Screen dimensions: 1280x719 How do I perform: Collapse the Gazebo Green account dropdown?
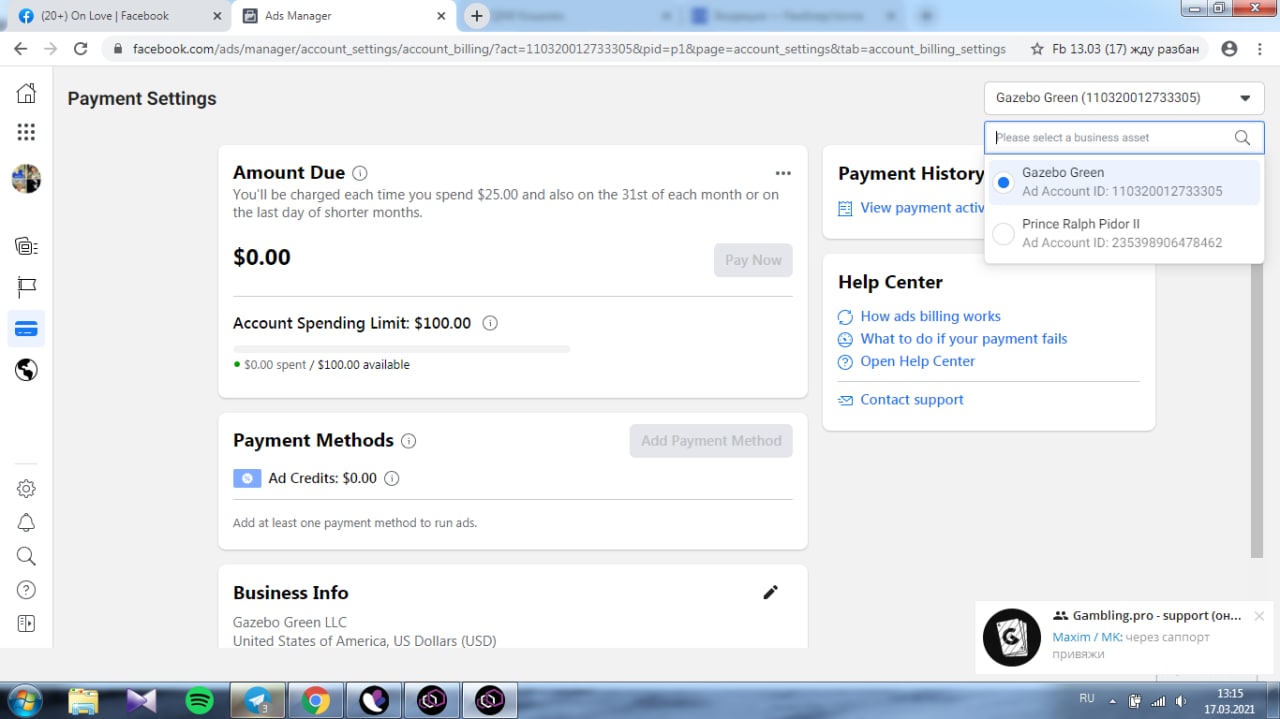pos(1124,98)
